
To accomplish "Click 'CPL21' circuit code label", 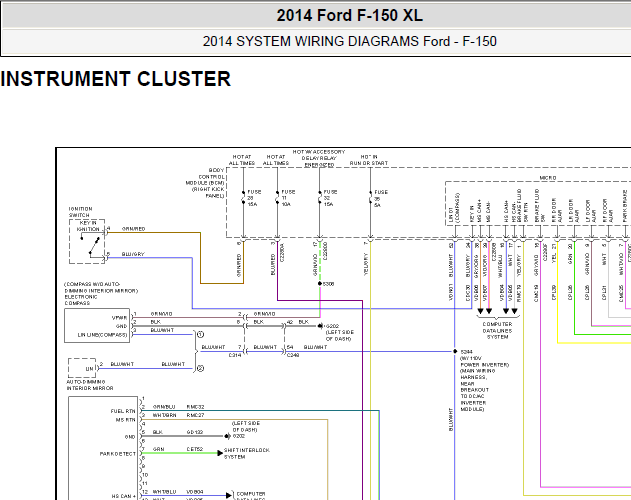I will click(604, 293).
